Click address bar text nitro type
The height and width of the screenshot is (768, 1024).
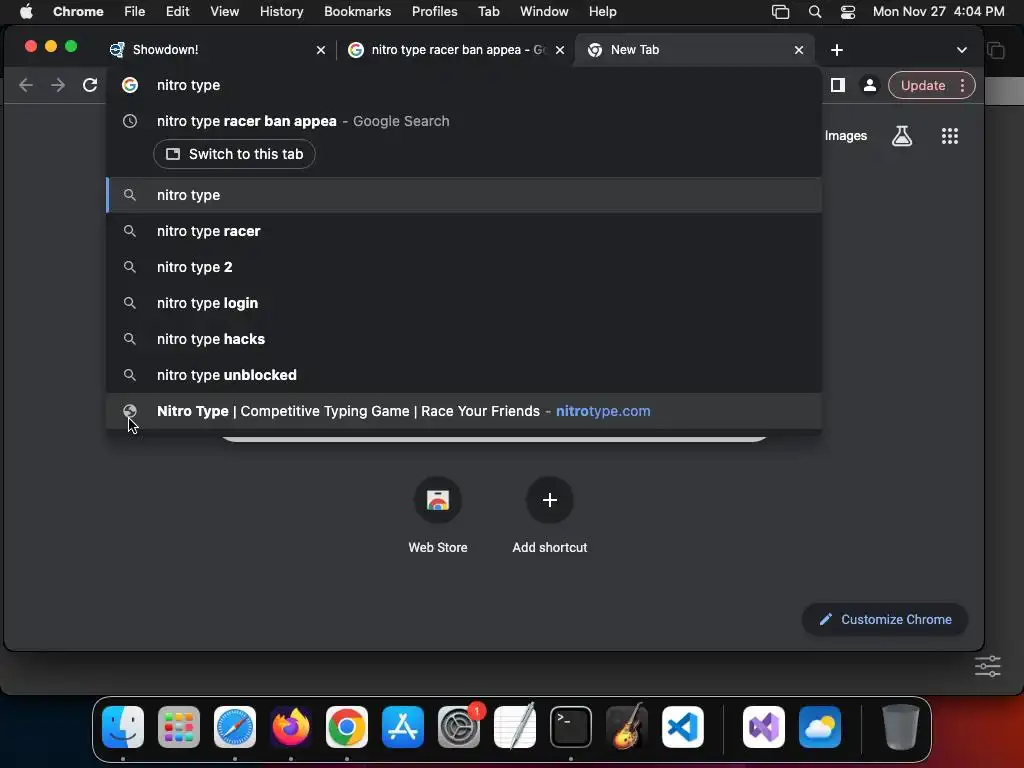(188, 85)
